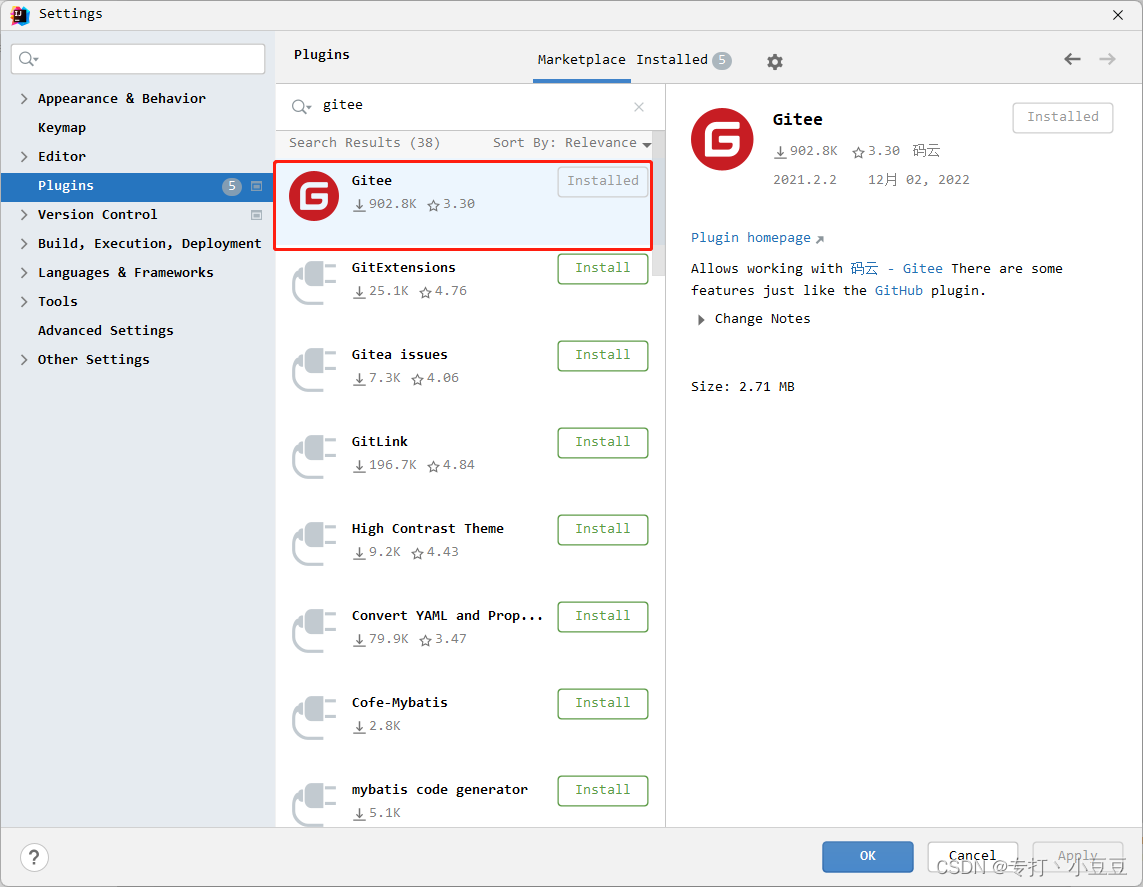1143x887 pixels.
Task: Switch to the Marketplace tab
Action: click(x=581, y=60)
